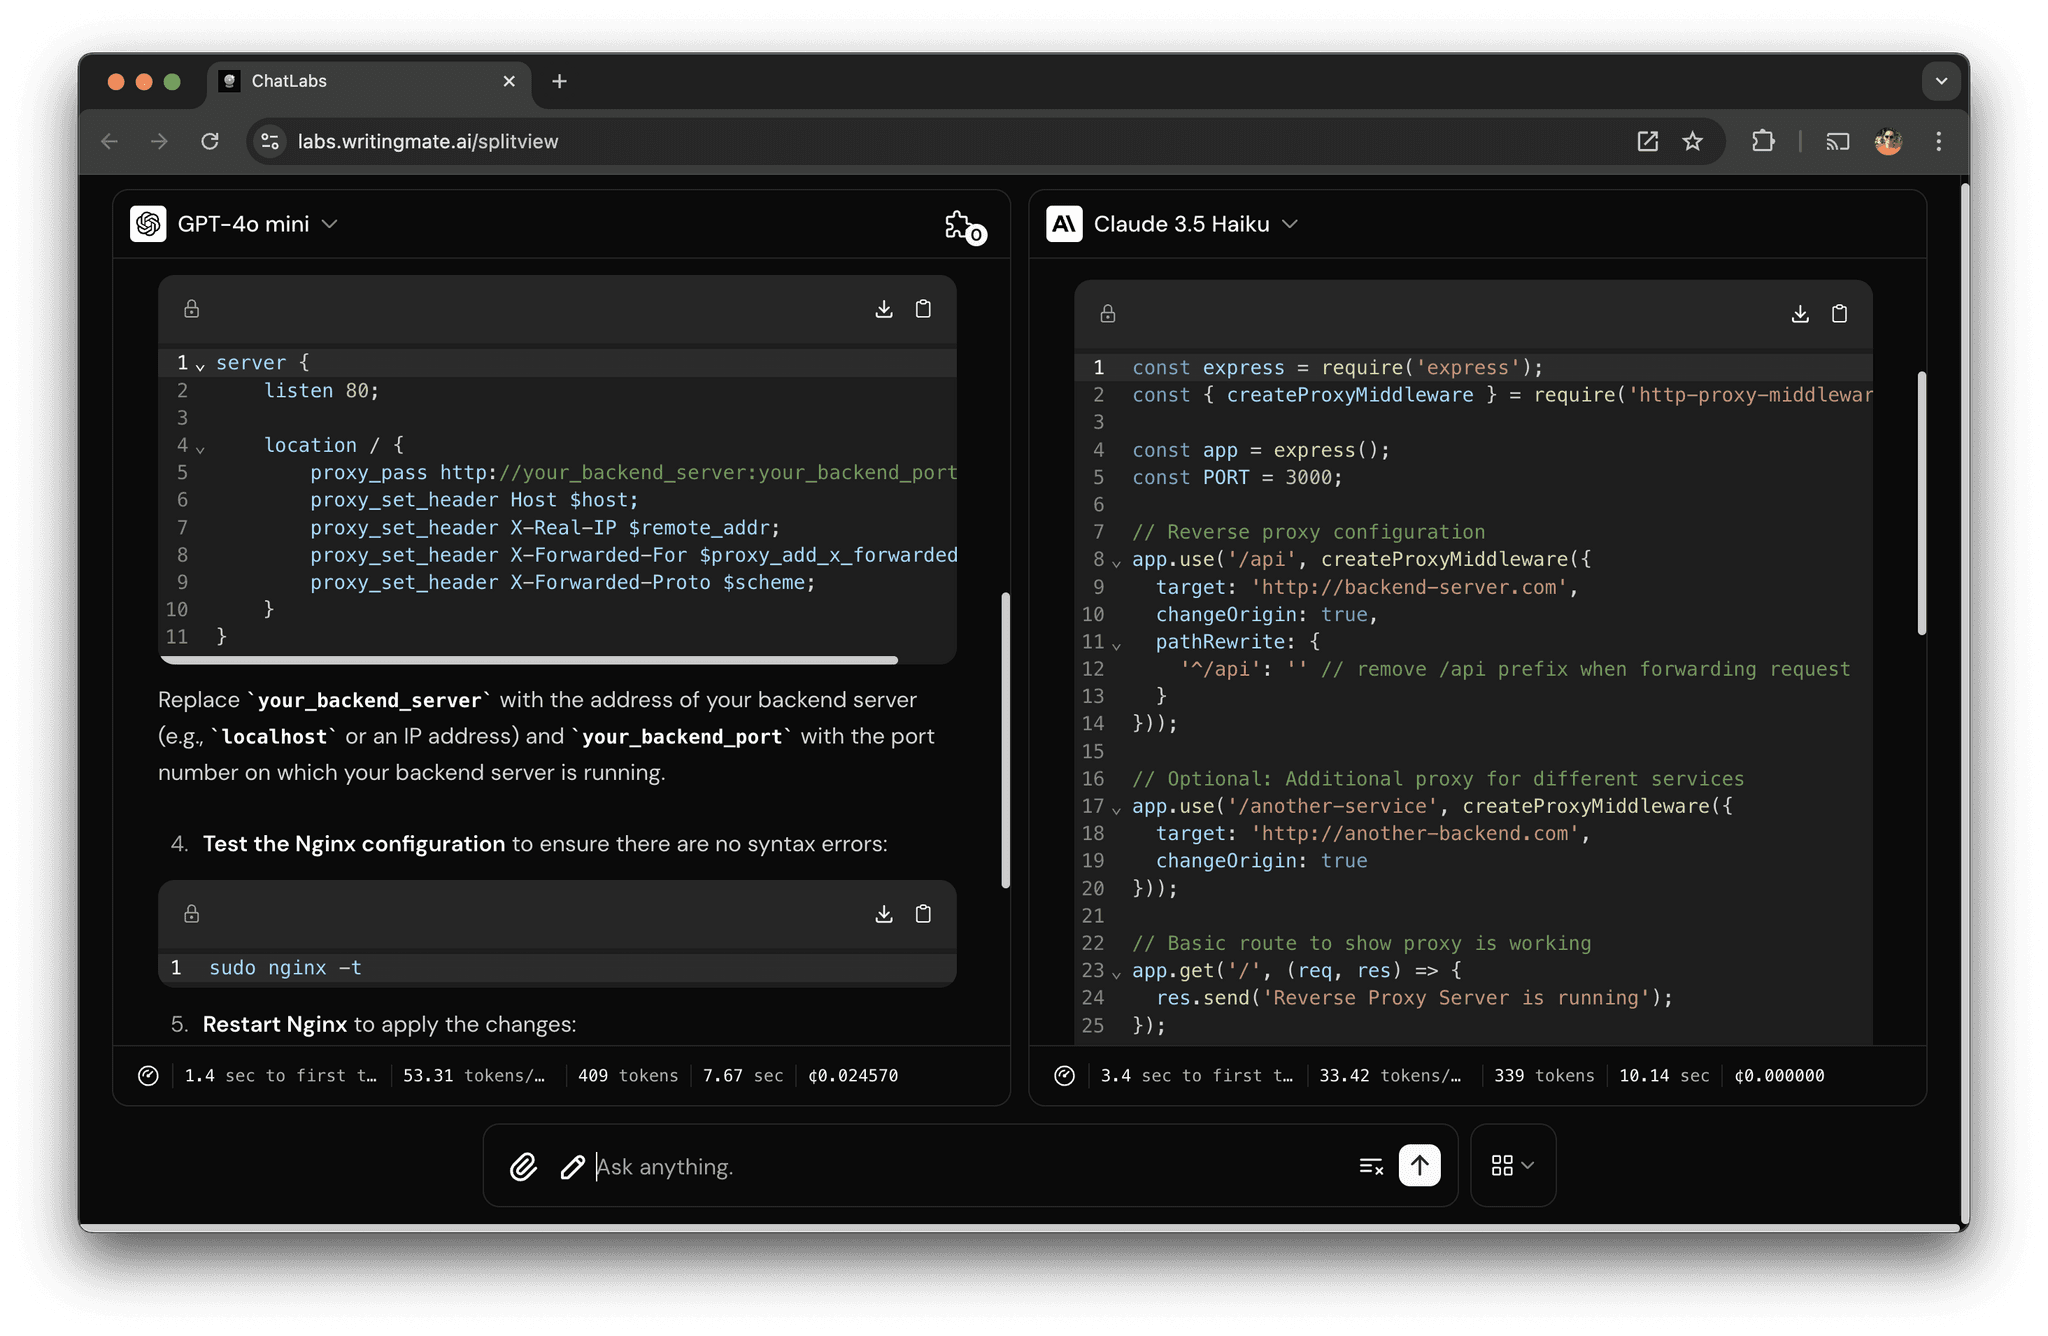Click the cast media icon

[1837, 141]
